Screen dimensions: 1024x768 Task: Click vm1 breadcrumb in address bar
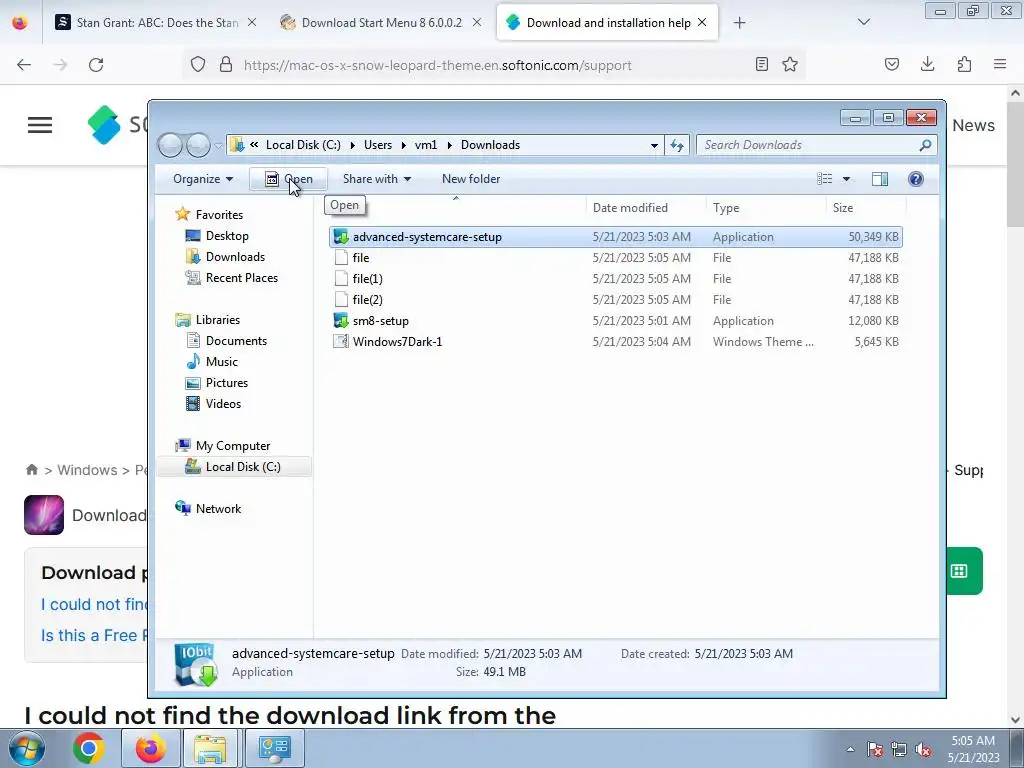426,145
